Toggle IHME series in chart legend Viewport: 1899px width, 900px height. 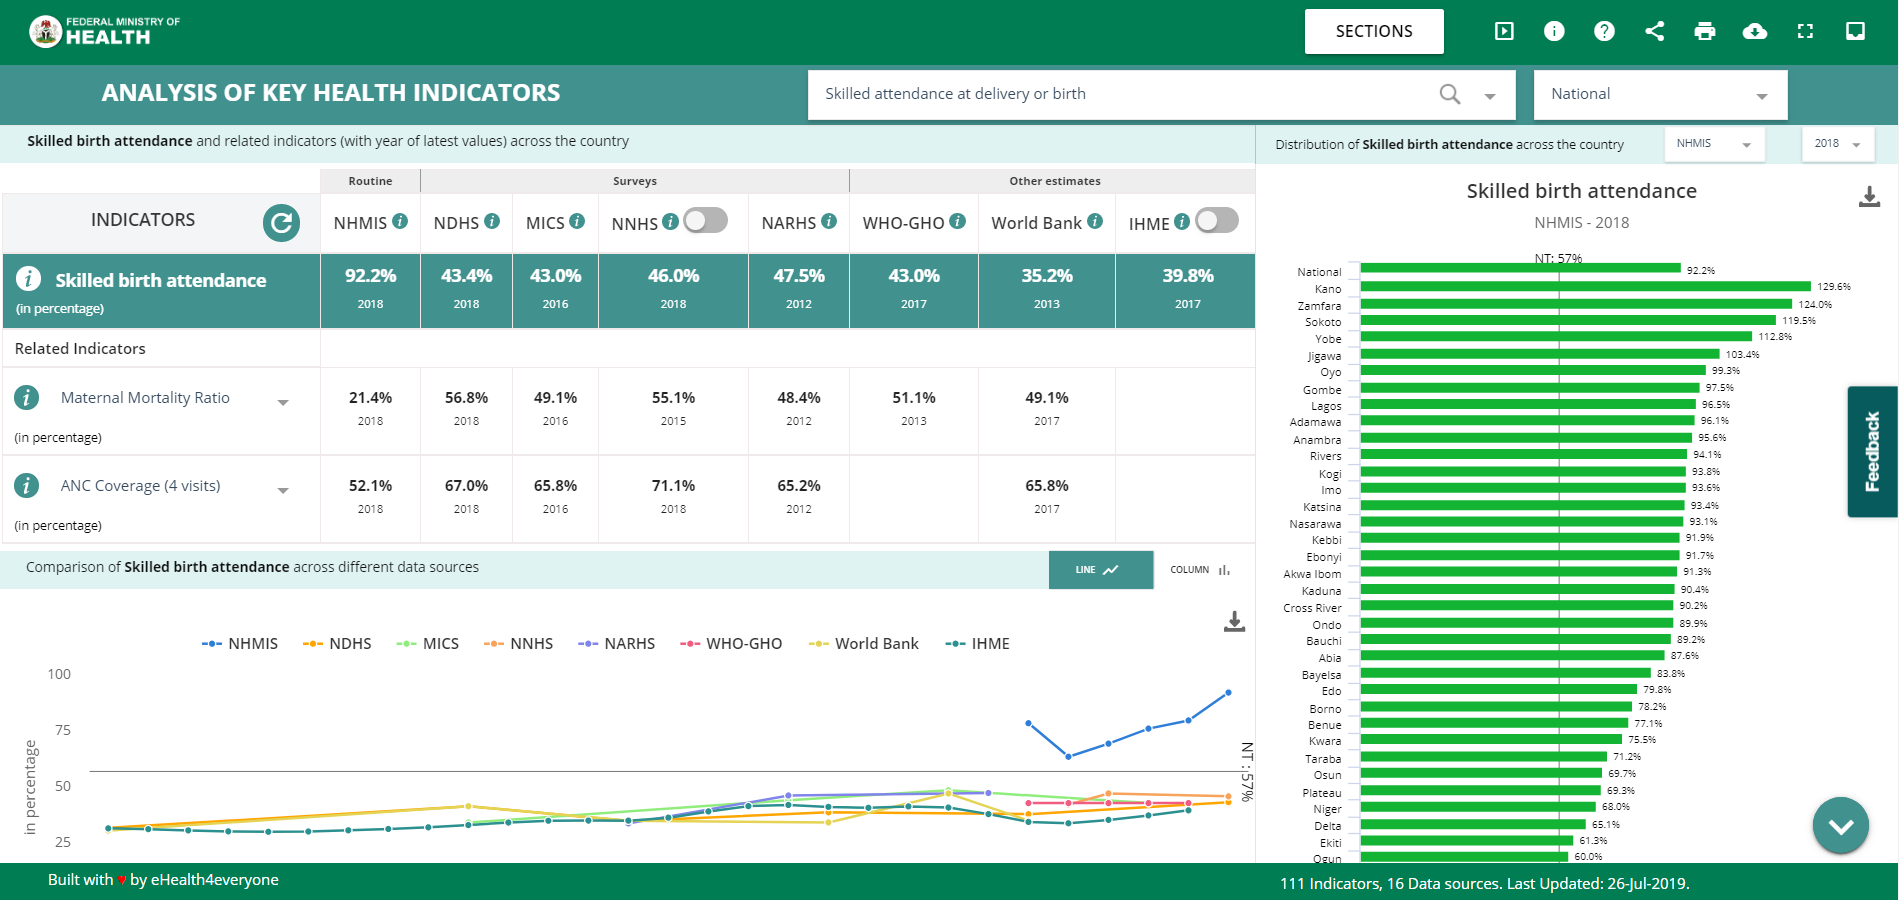point(977,644)
